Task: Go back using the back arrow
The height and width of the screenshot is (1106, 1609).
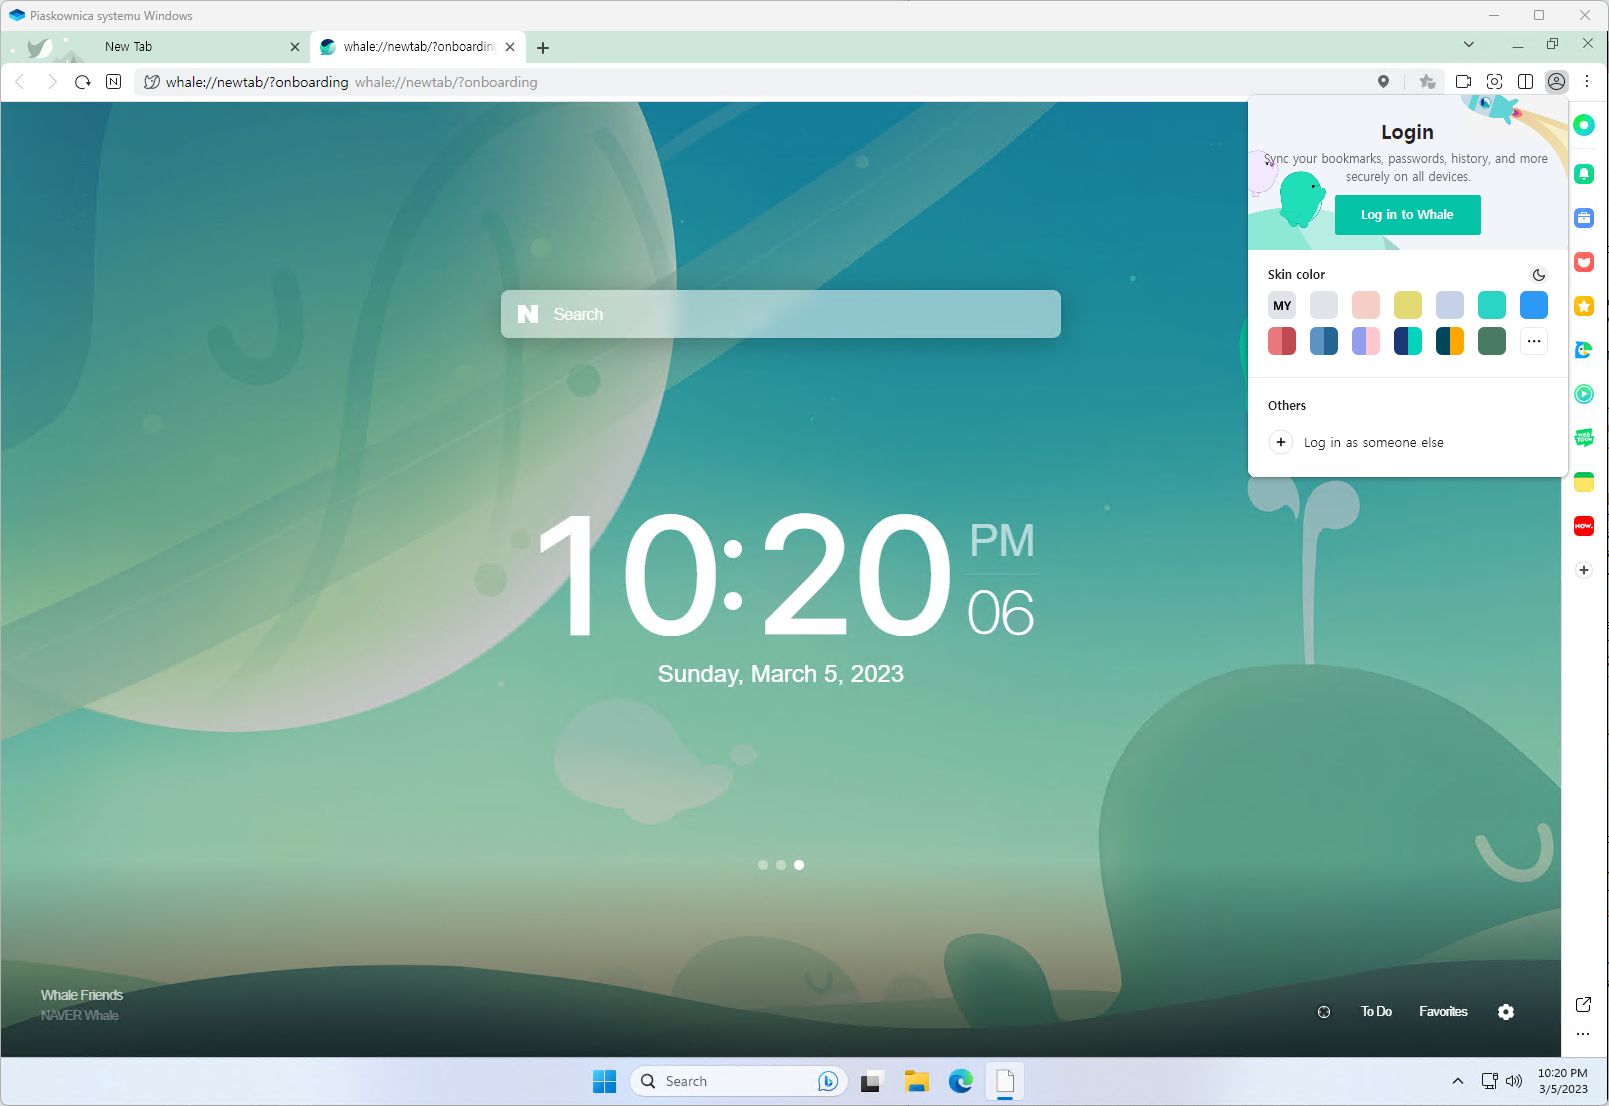Action: [x=20, y=82]
